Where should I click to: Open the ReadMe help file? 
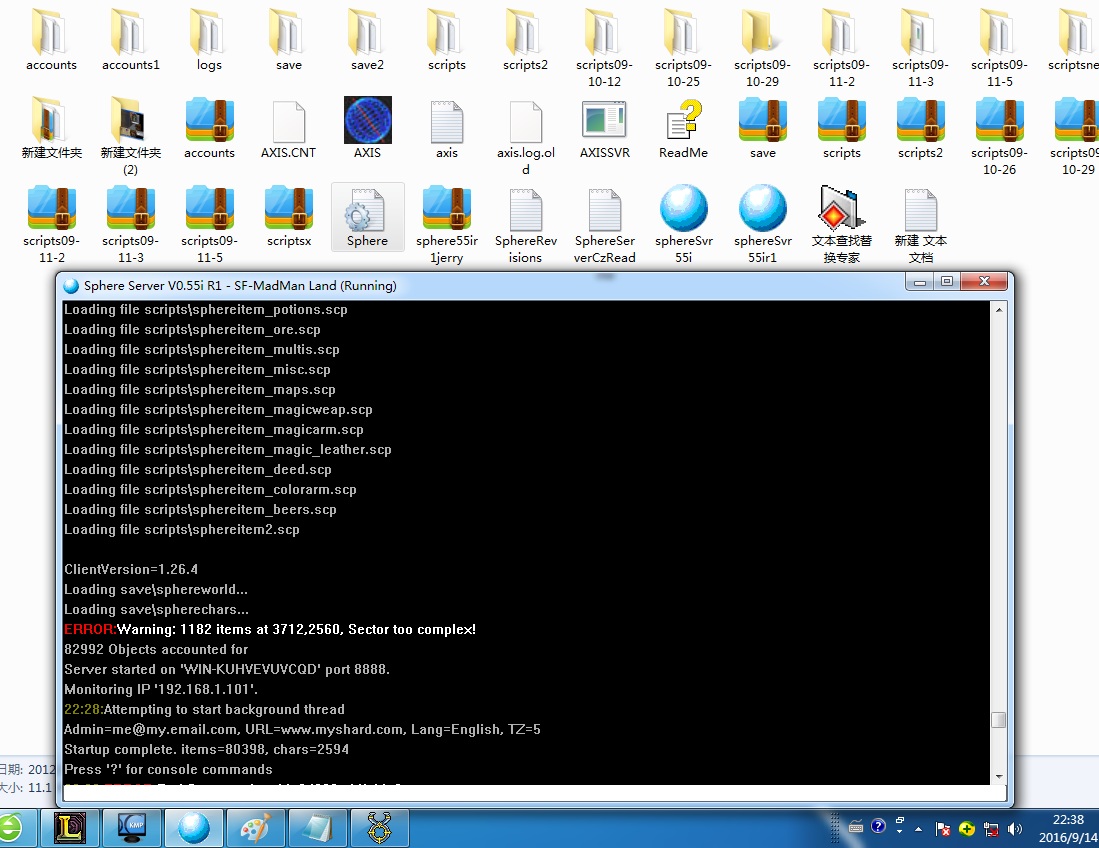click(x=683, y=128)
